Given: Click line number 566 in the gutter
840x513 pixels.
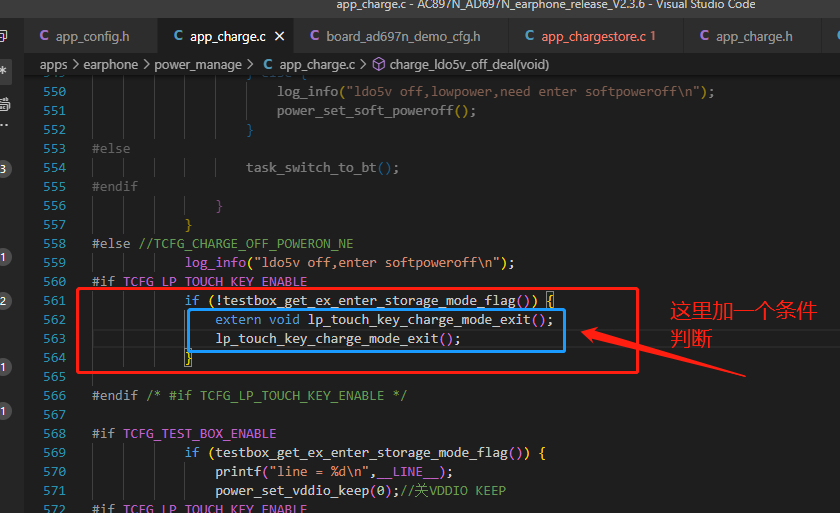Looking at the screenshot, I should pos(55,396).
